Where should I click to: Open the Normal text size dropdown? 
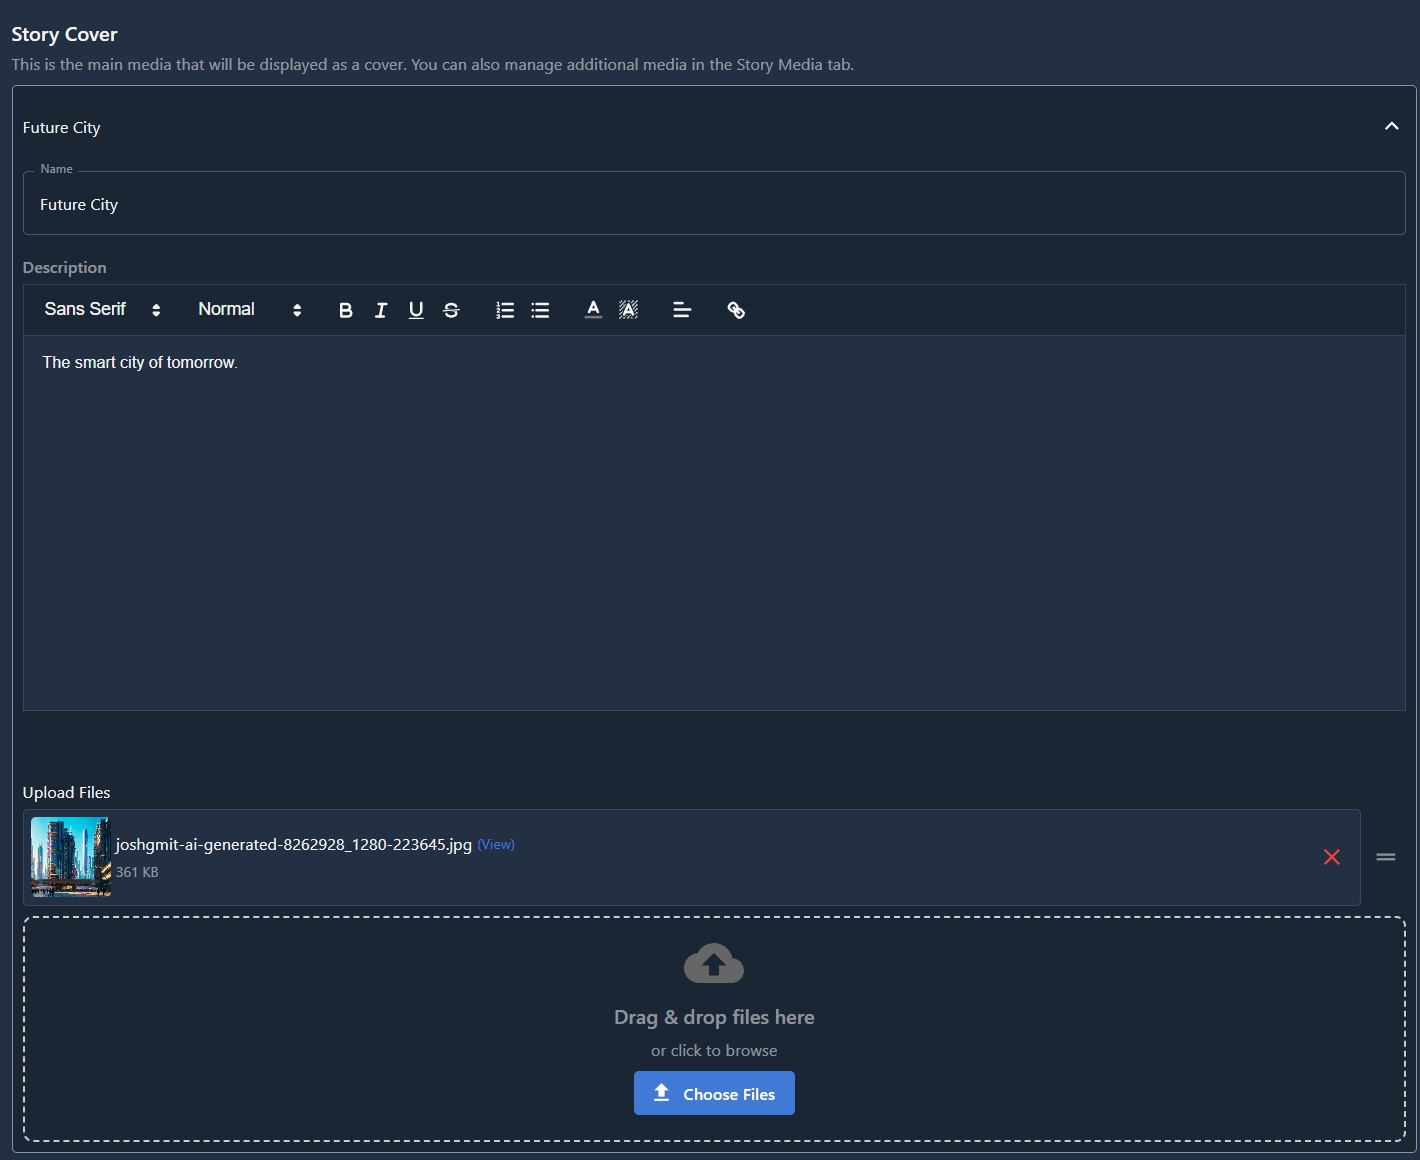249,310
